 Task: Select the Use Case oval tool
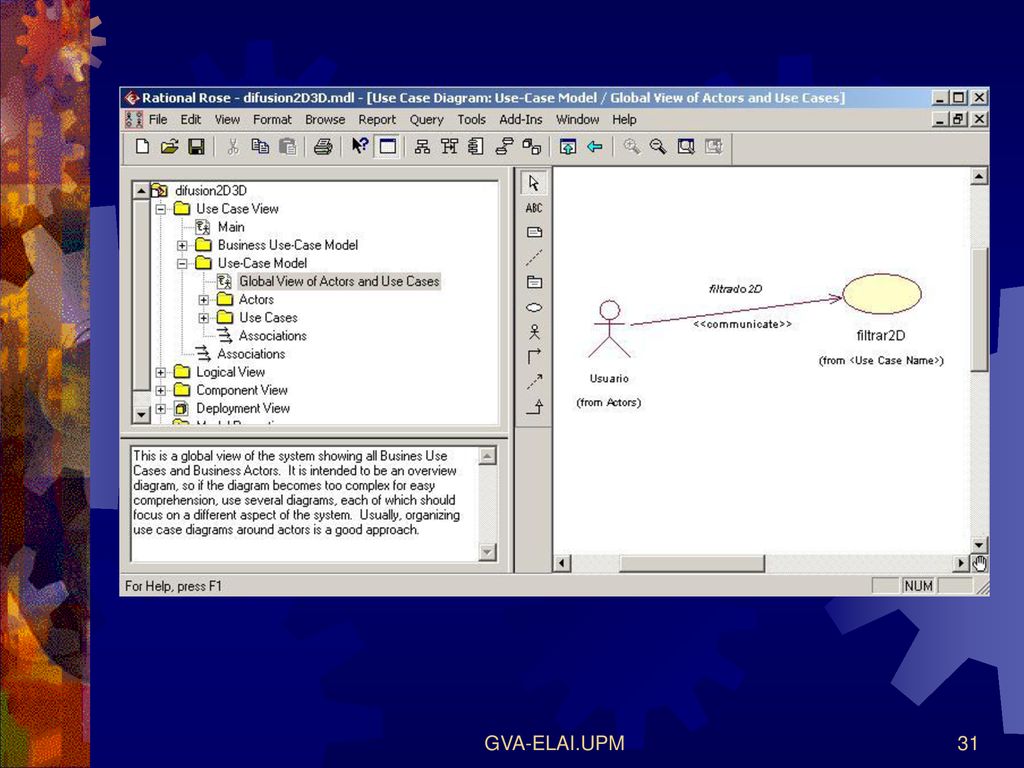pyautogui.click(x=534, y=308)
